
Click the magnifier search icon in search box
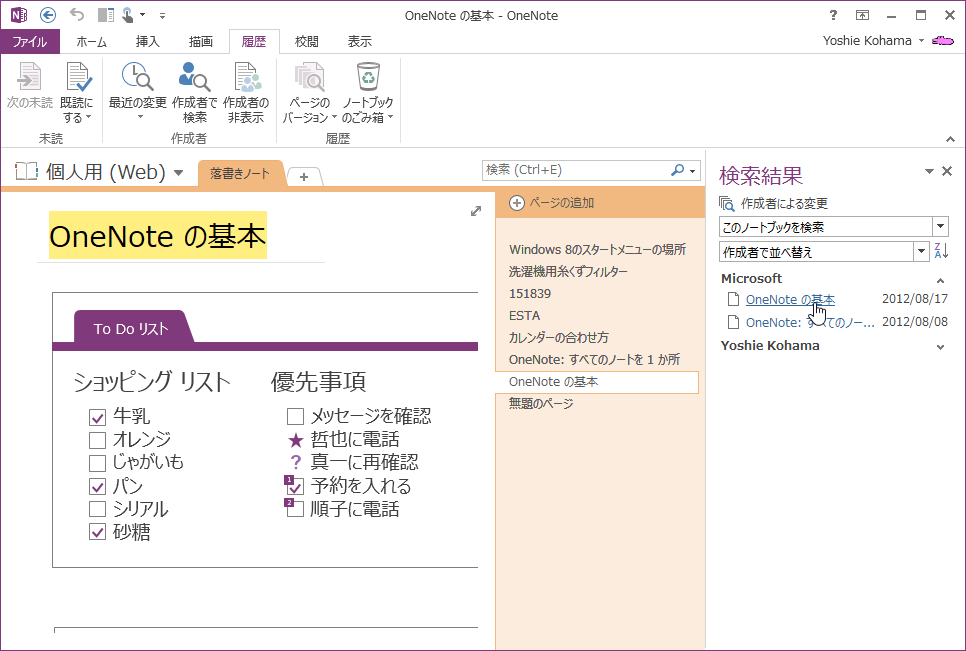point(677,170)
